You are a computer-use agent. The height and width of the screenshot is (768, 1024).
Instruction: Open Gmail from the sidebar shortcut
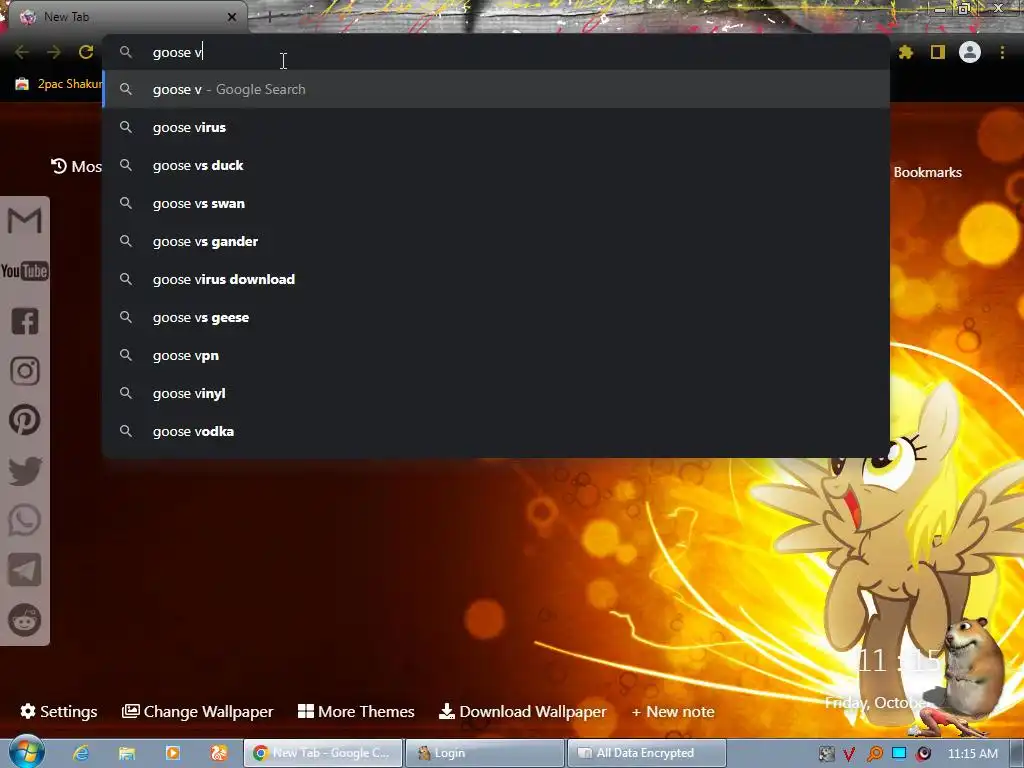tap(25, 221)
